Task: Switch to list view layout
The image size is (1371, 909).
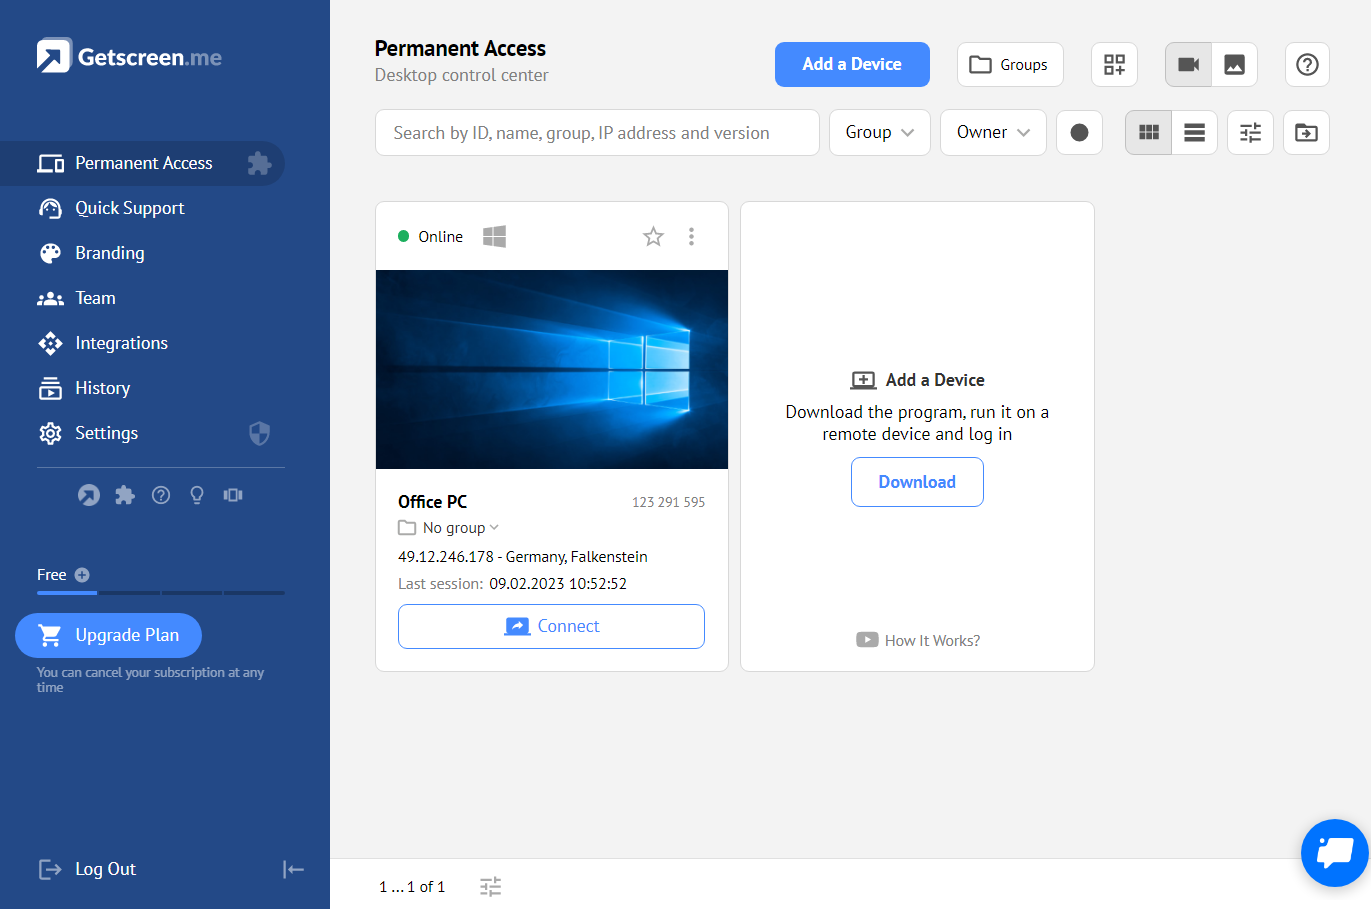Action: click(x=1194, y=133)
